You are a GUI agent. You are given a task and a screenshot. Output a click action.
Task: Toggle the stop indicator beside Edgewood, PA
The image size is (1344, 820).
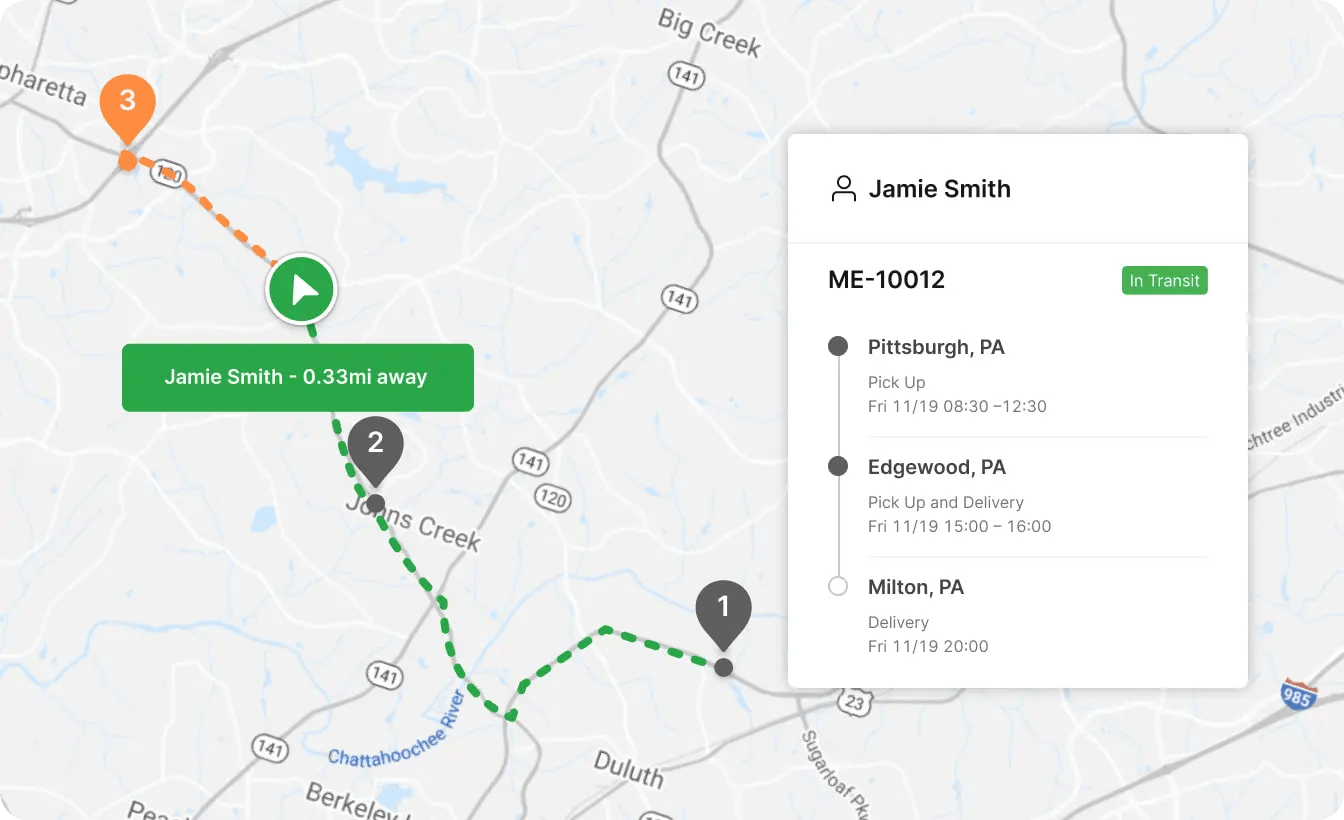tap(838, 466)
